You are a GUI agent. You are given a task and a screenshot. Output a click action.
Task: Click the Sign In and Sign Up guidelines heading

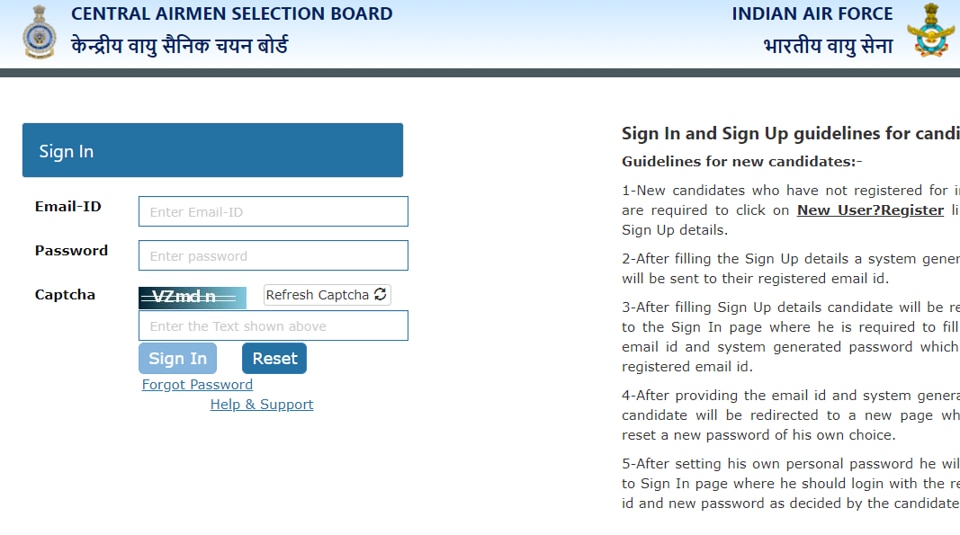(x=790, y=134)
